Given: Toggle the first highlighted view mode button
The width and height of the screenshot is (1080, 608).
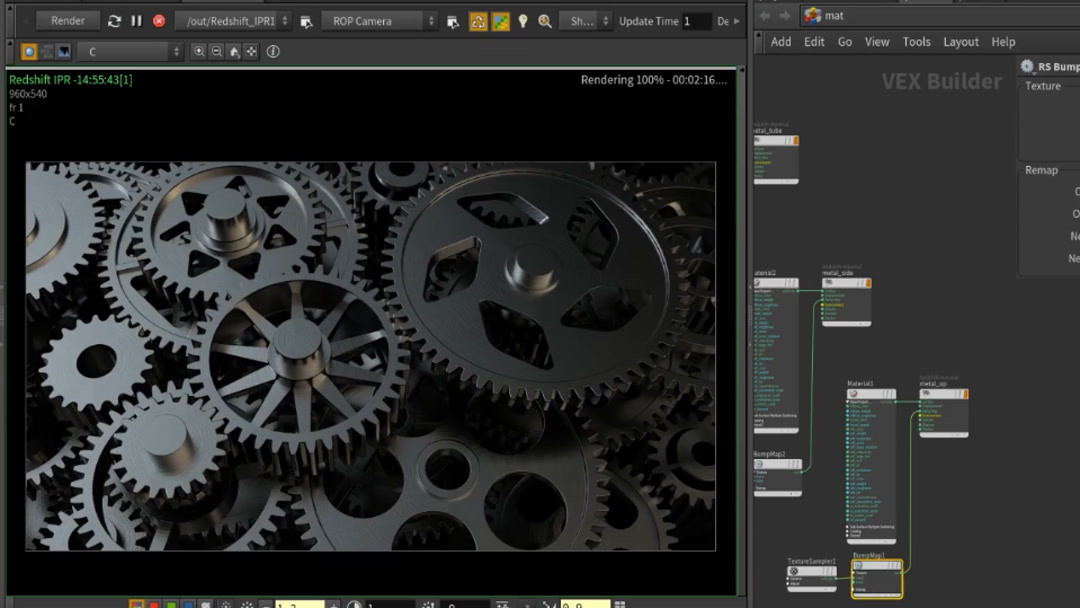Looking at the screenshot, I should tap(29, 52).
